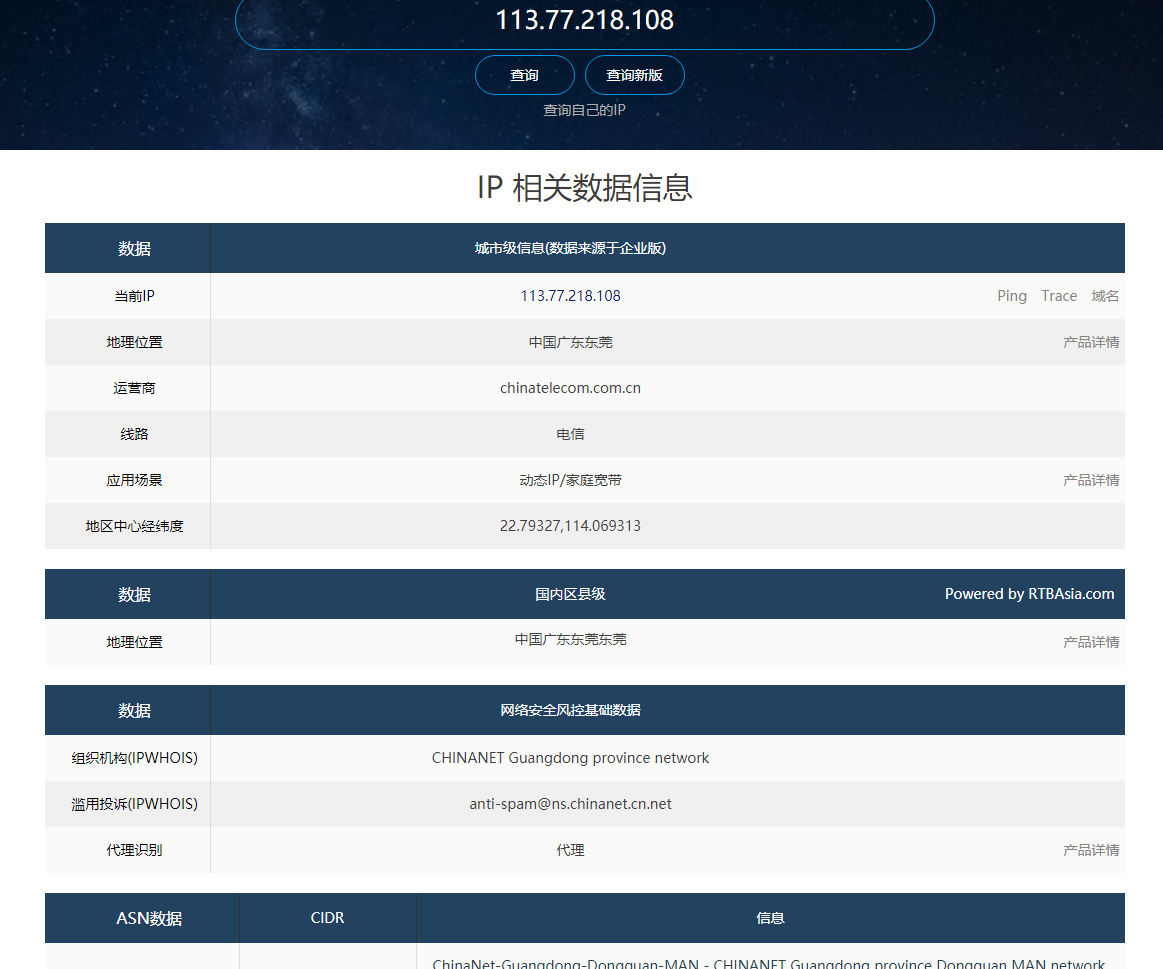
Task: Click the 代理识别 row label
Action: [x=134, y=850]
